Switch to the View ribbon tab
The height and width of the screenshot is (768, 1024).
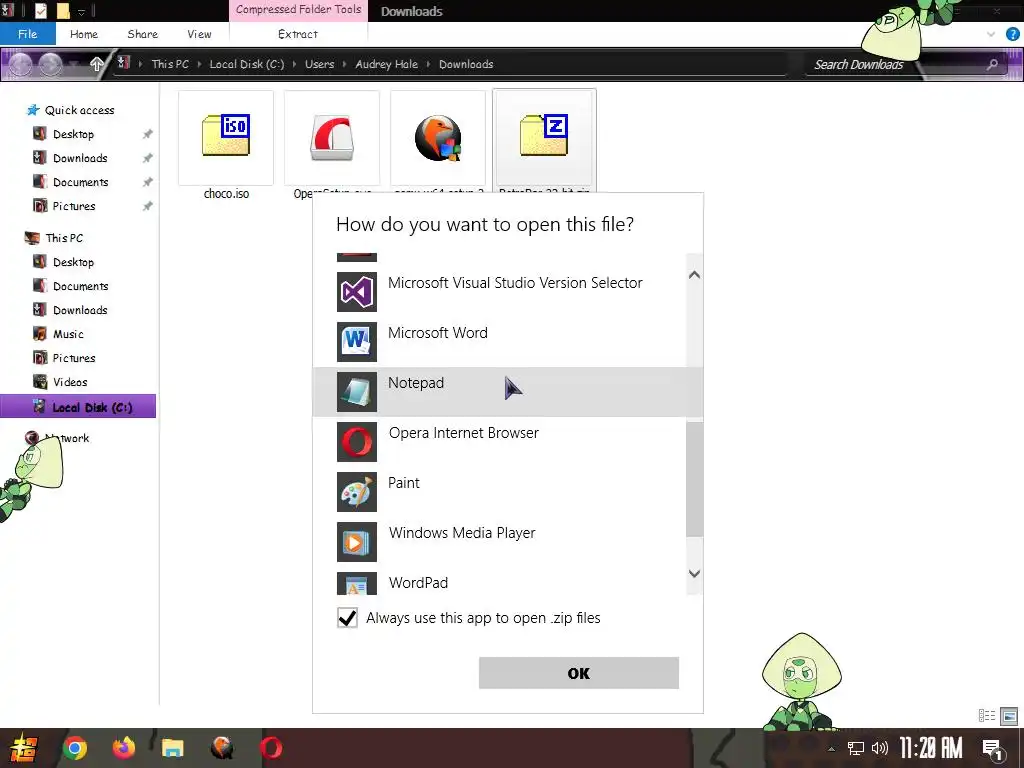tap(199, 34)
